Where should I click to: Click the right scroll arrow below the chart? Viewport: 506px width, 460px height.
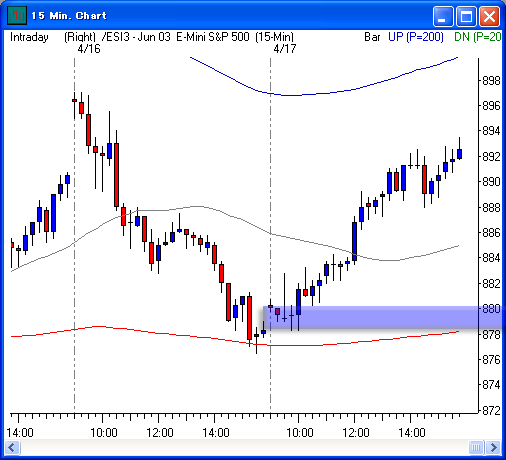[493, 447]
